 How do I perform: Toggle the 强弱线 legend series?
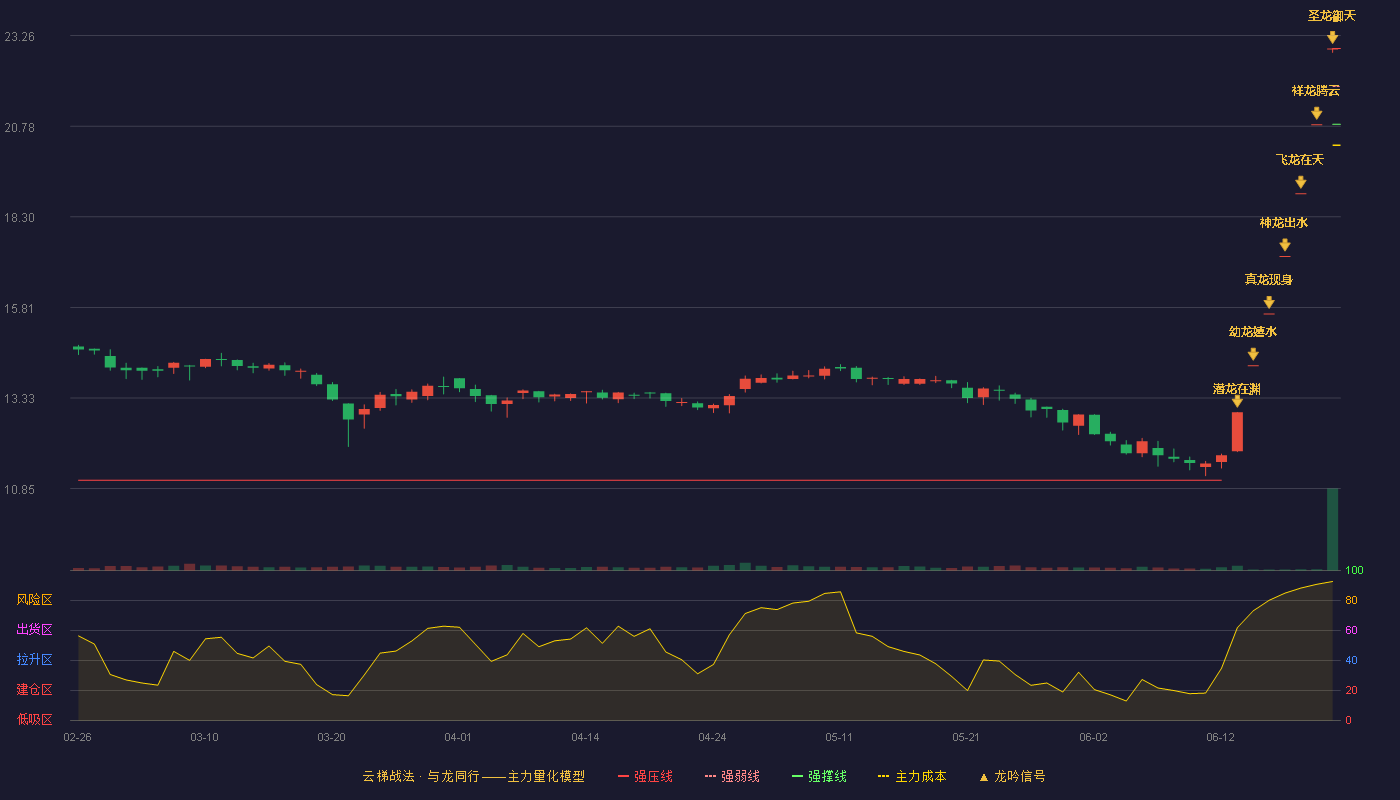click(x=732, y=776)
